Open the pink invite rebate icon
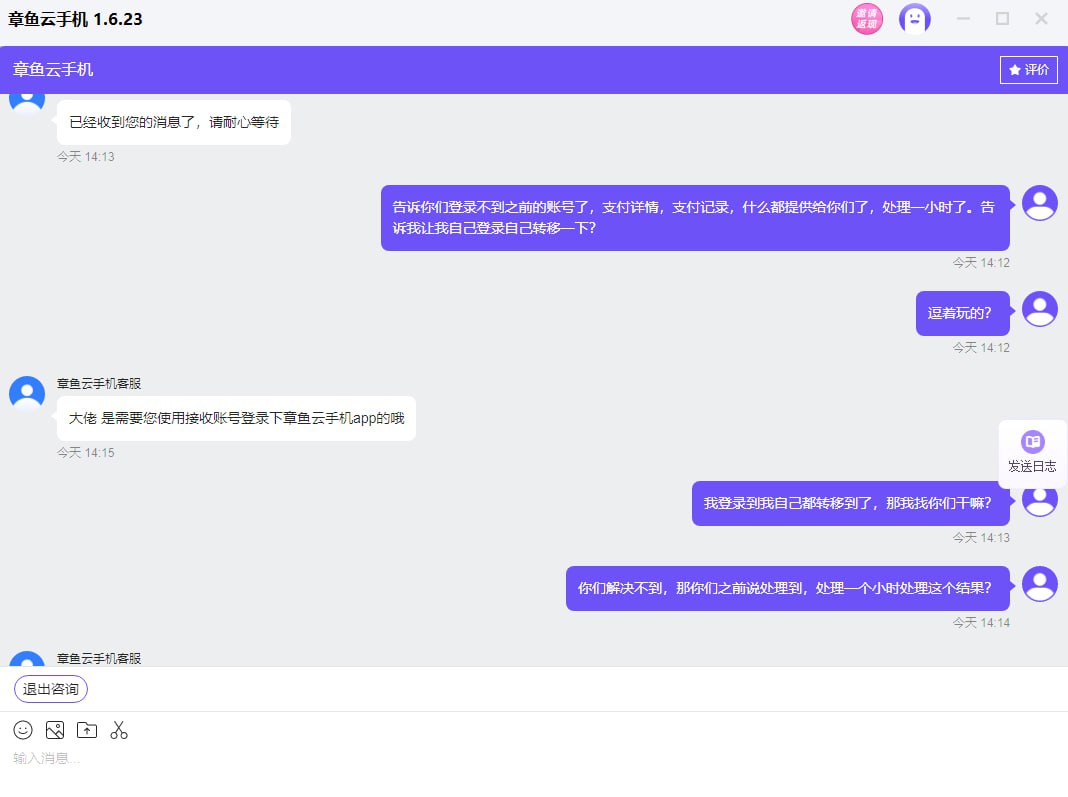This screenshot has width=1068, height=797. pos(866,19)
